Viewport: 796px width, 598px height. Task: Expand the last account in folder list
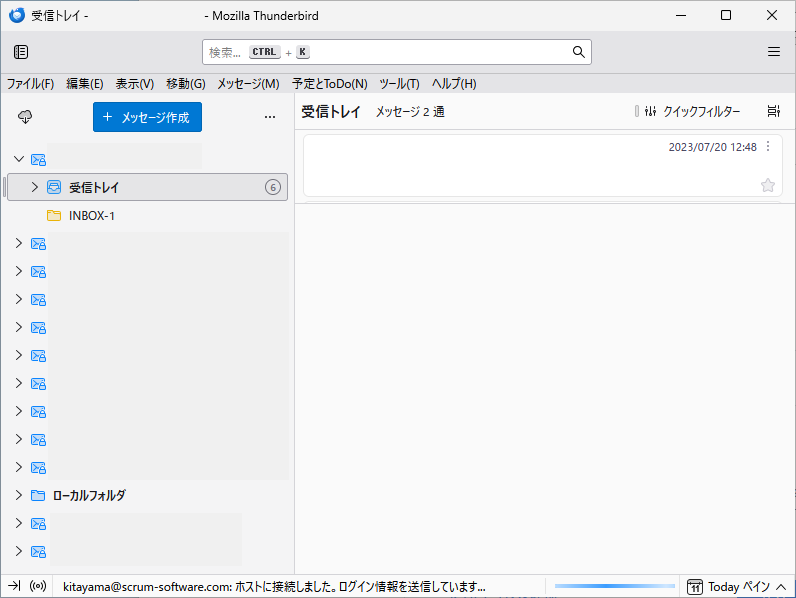(x=19, y=551)
